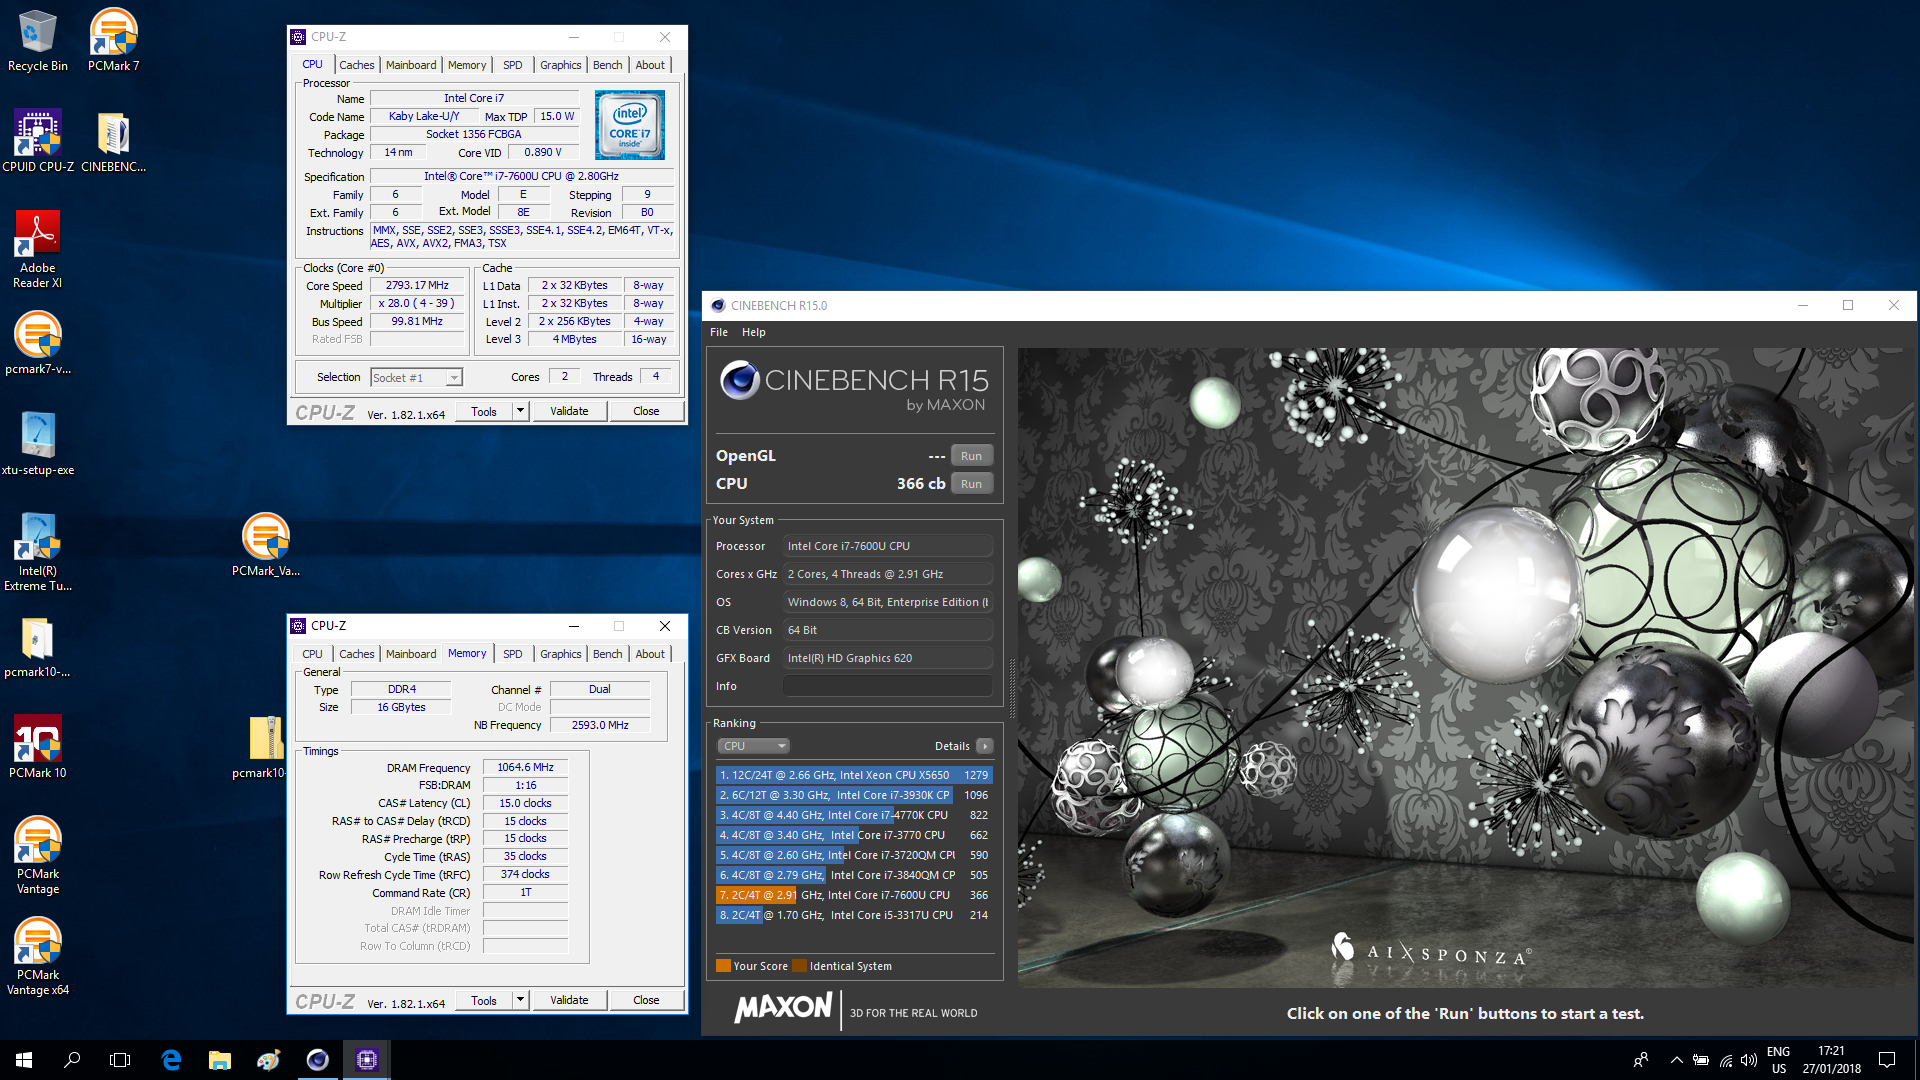Click the clock and date in the taskbar

coord(1831,1060)
